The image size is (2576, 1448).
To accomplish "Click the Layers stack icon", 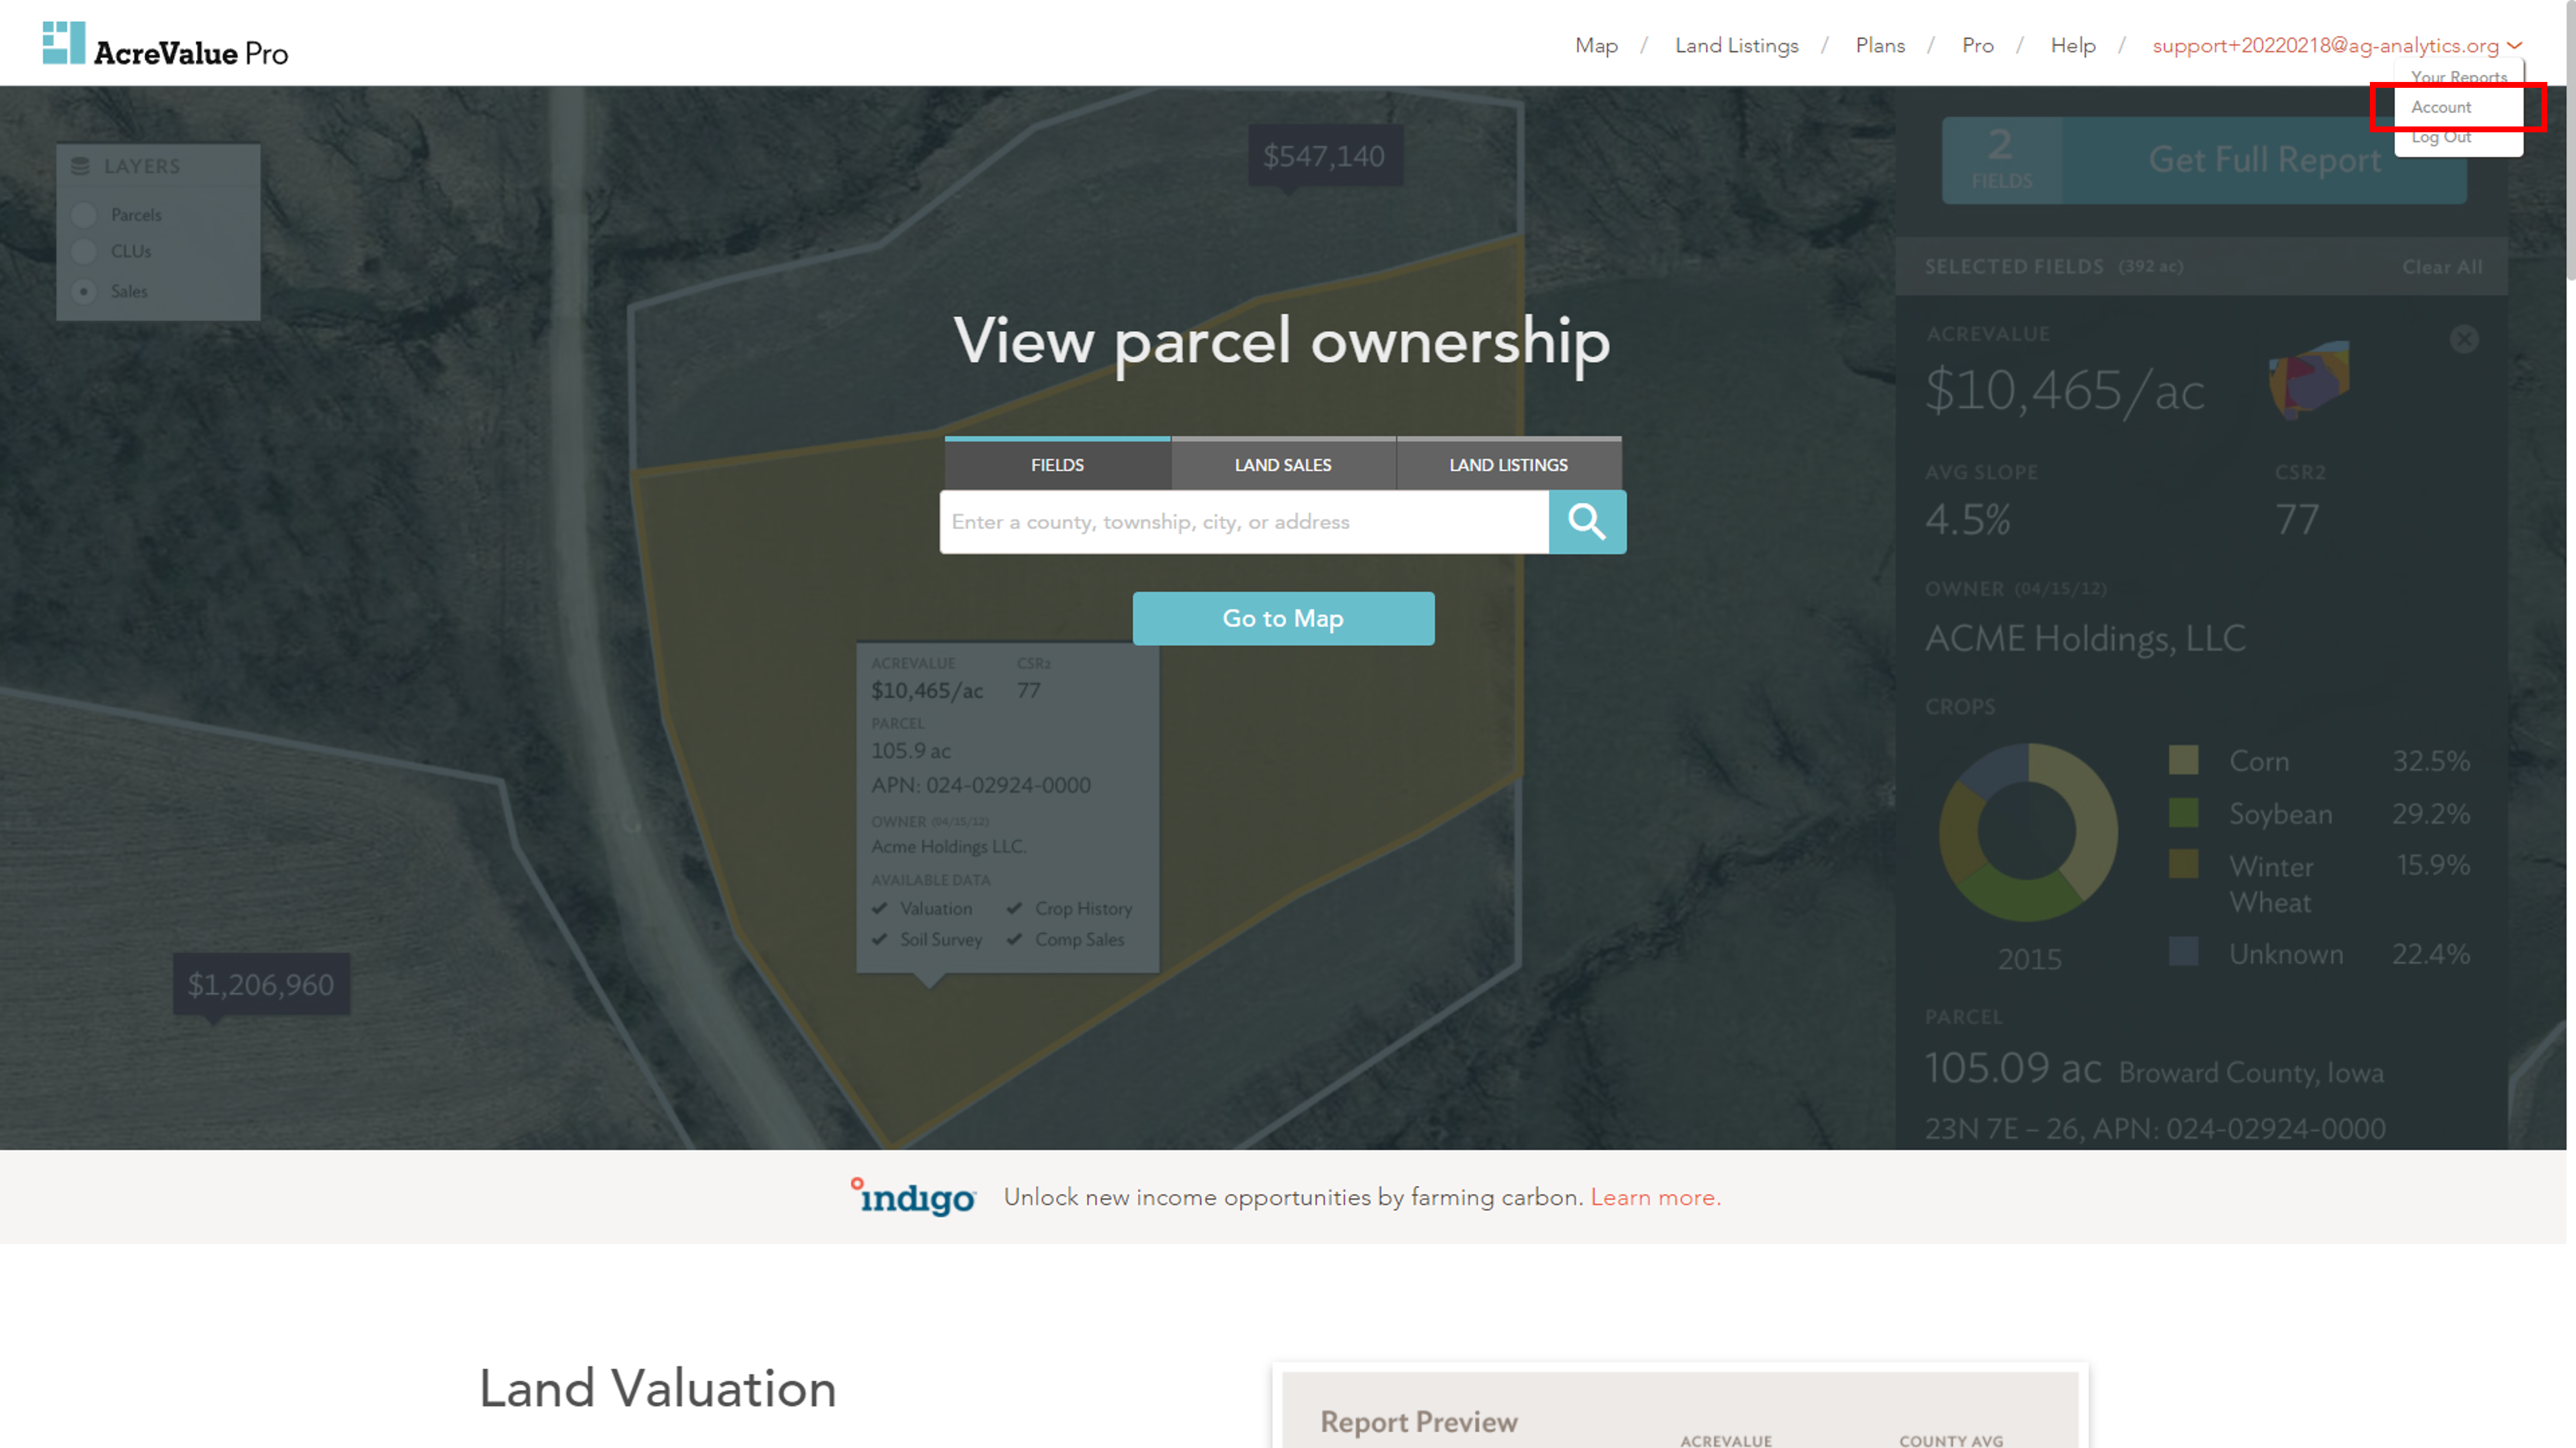I will click(x=81, y=166).
